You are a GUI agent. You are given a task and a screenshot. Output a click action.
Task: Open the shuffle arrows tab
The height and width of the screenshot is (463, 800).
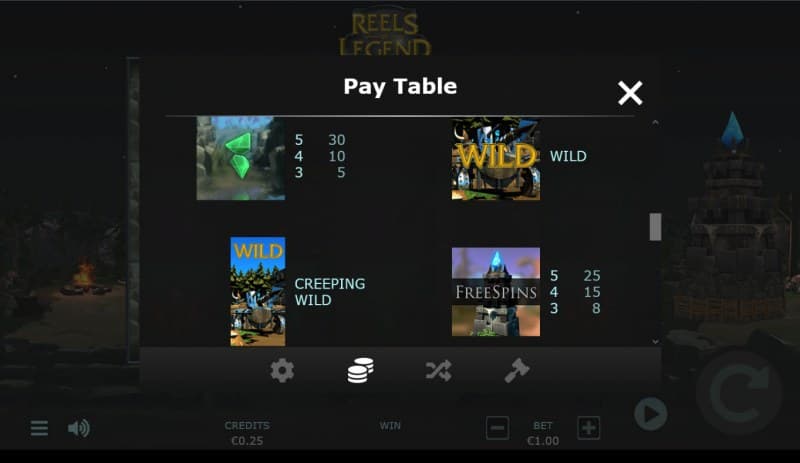tap(438, 371)
